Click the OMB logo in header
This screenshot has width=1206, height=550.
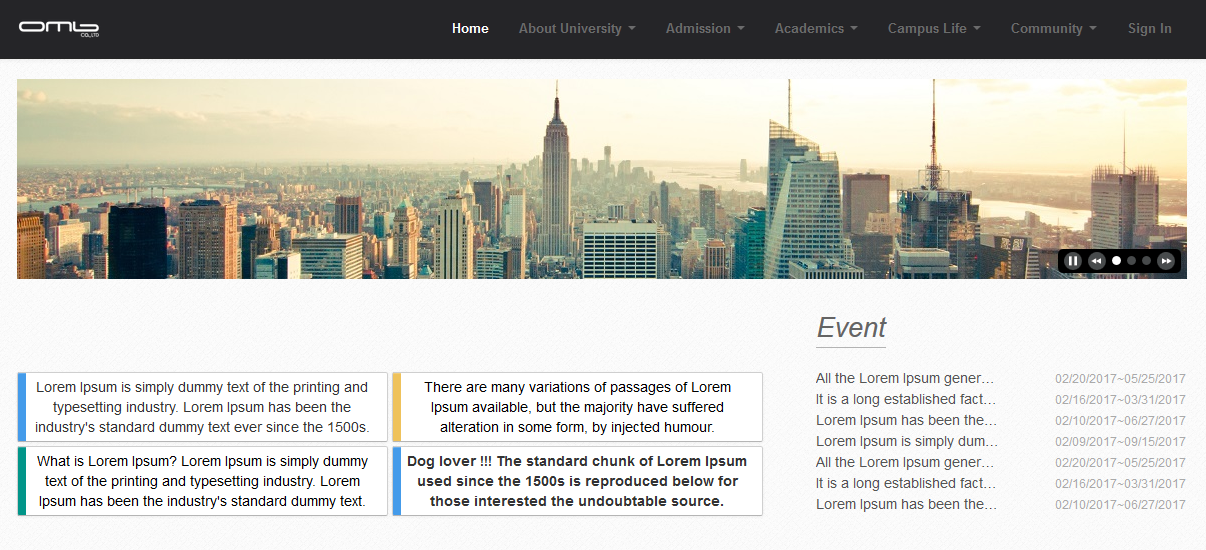tap(58, 28)
